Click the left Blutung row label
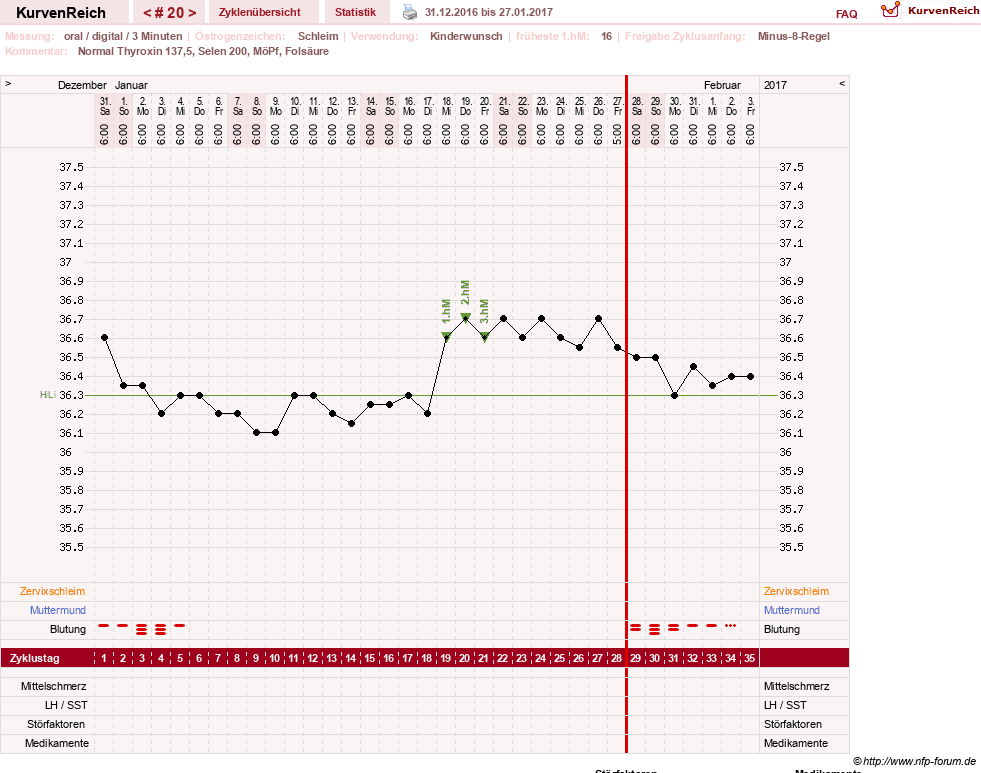Screen dimensions: 981x773 [x=68, y=629]
